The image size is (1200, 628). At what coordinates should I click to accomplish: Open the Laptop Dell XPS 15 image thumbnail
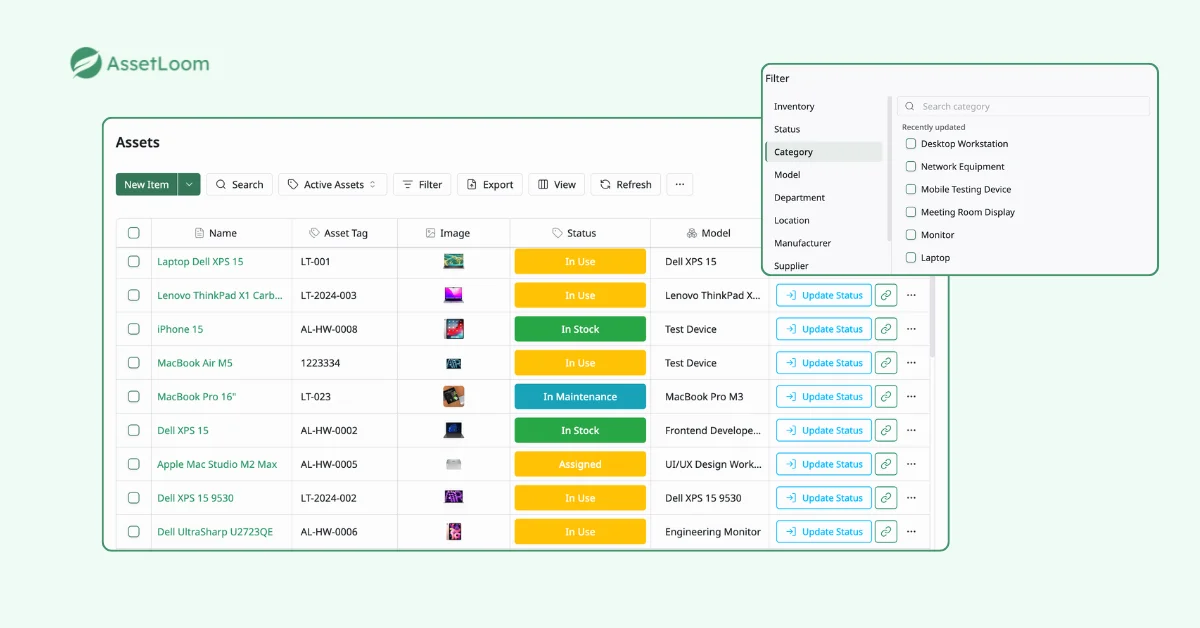(x=454, y=261)
